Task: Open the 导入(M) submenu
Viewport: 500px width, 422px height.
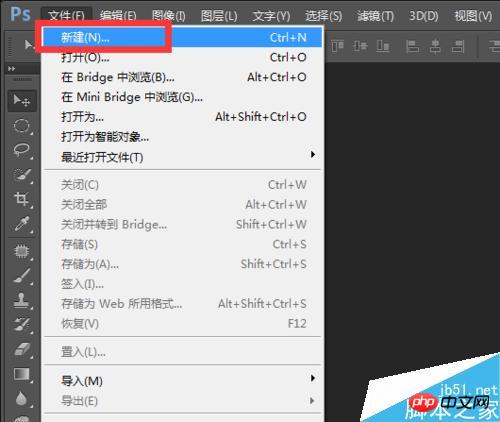Action: [x=182, y=381]
